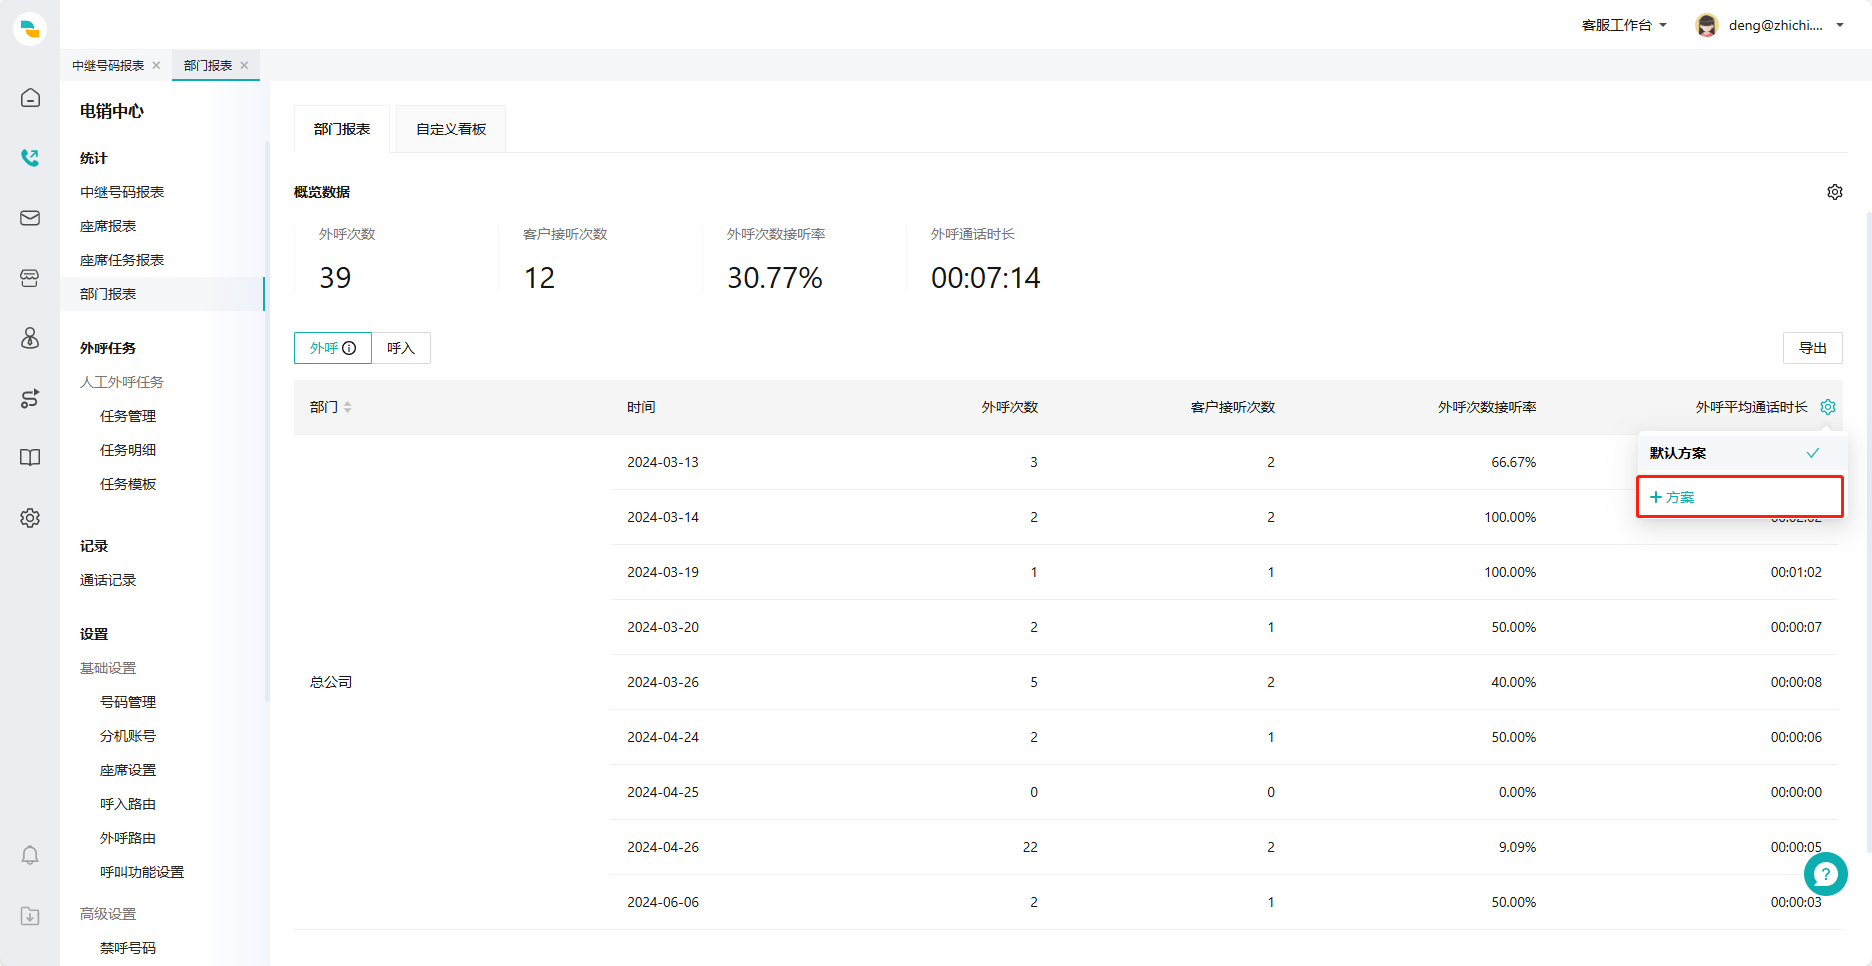1872x966 pixels.
Task: Click the app logo at top left
Action: [30, 29]
